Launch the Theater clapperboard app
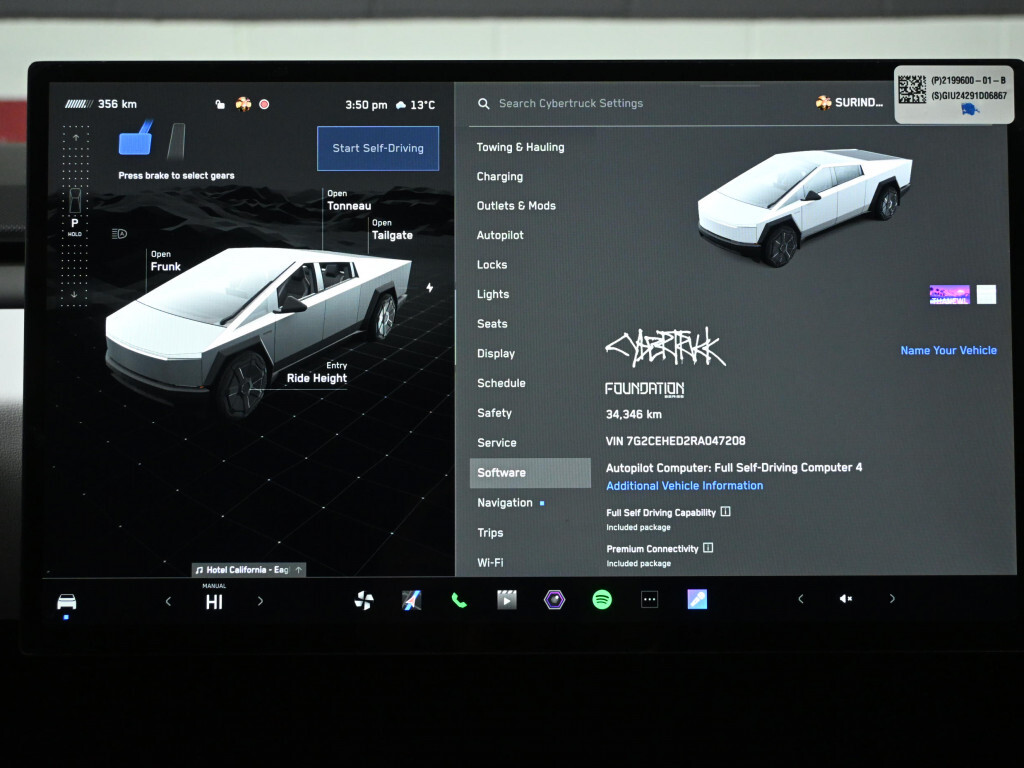The height and width of the screenshot is (768, 1024). tap(507, 600)
